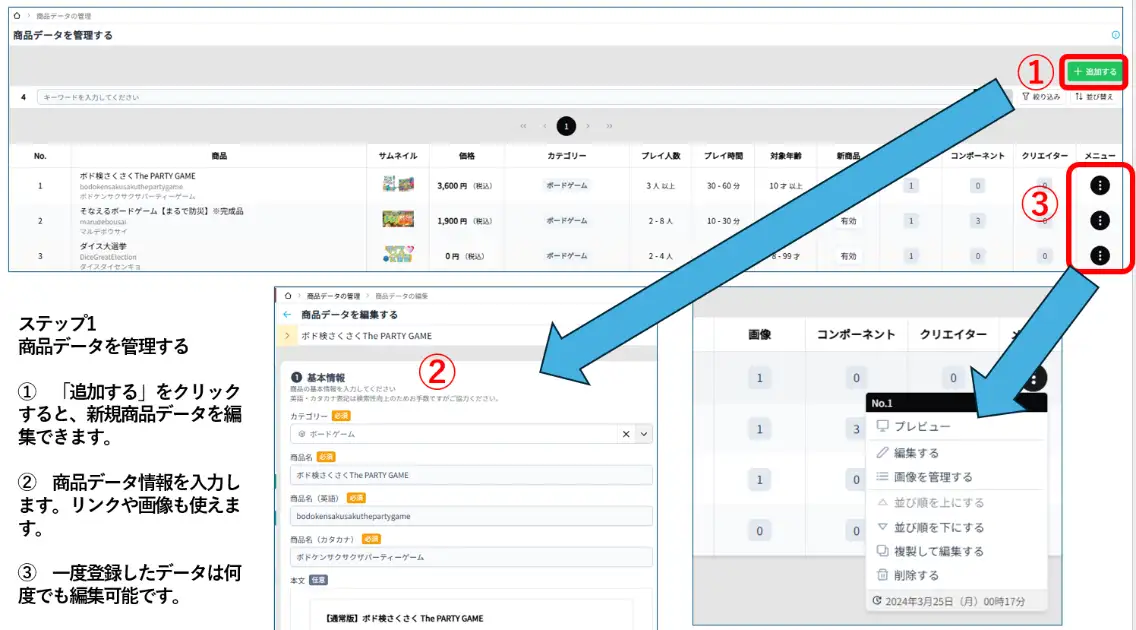1136x630 pixels.
Task: Clear category selection with the X icon
Action: 626,434
